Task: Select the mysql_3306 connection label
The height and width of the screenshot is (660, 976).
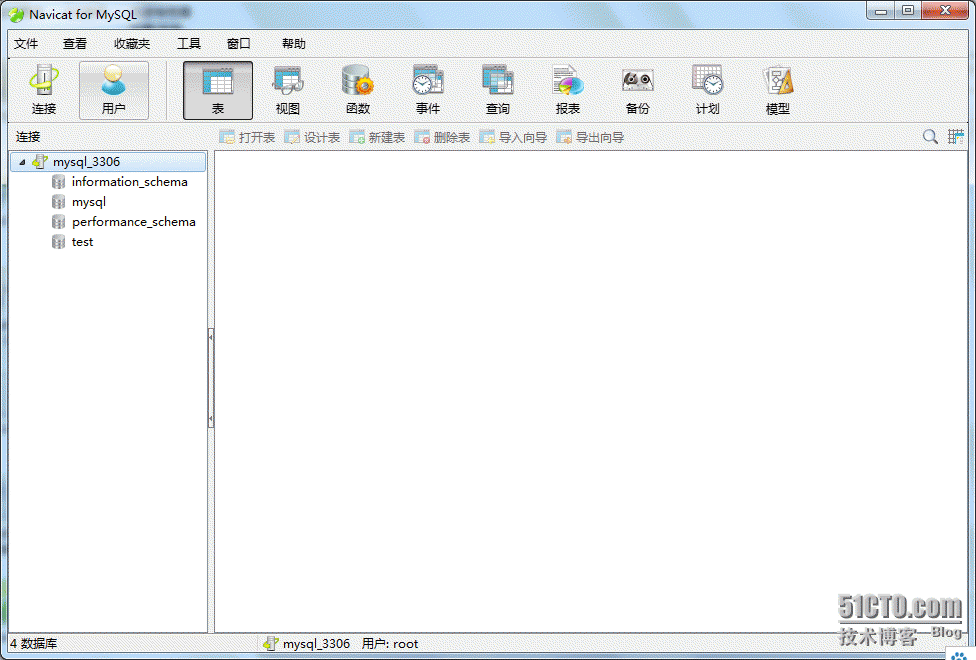Action: pyautogui.click(x=87, y=162)
